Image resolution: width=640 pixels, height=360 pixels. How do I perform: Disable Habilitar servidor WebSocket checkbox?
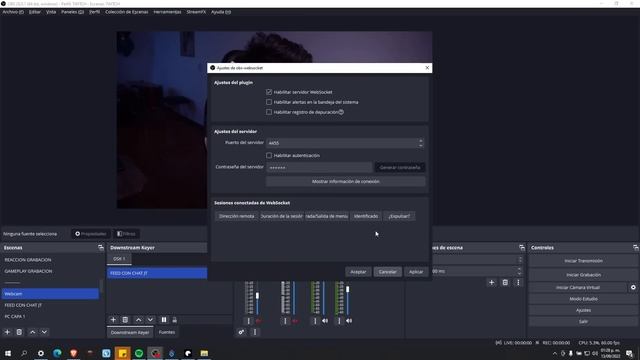269,92
